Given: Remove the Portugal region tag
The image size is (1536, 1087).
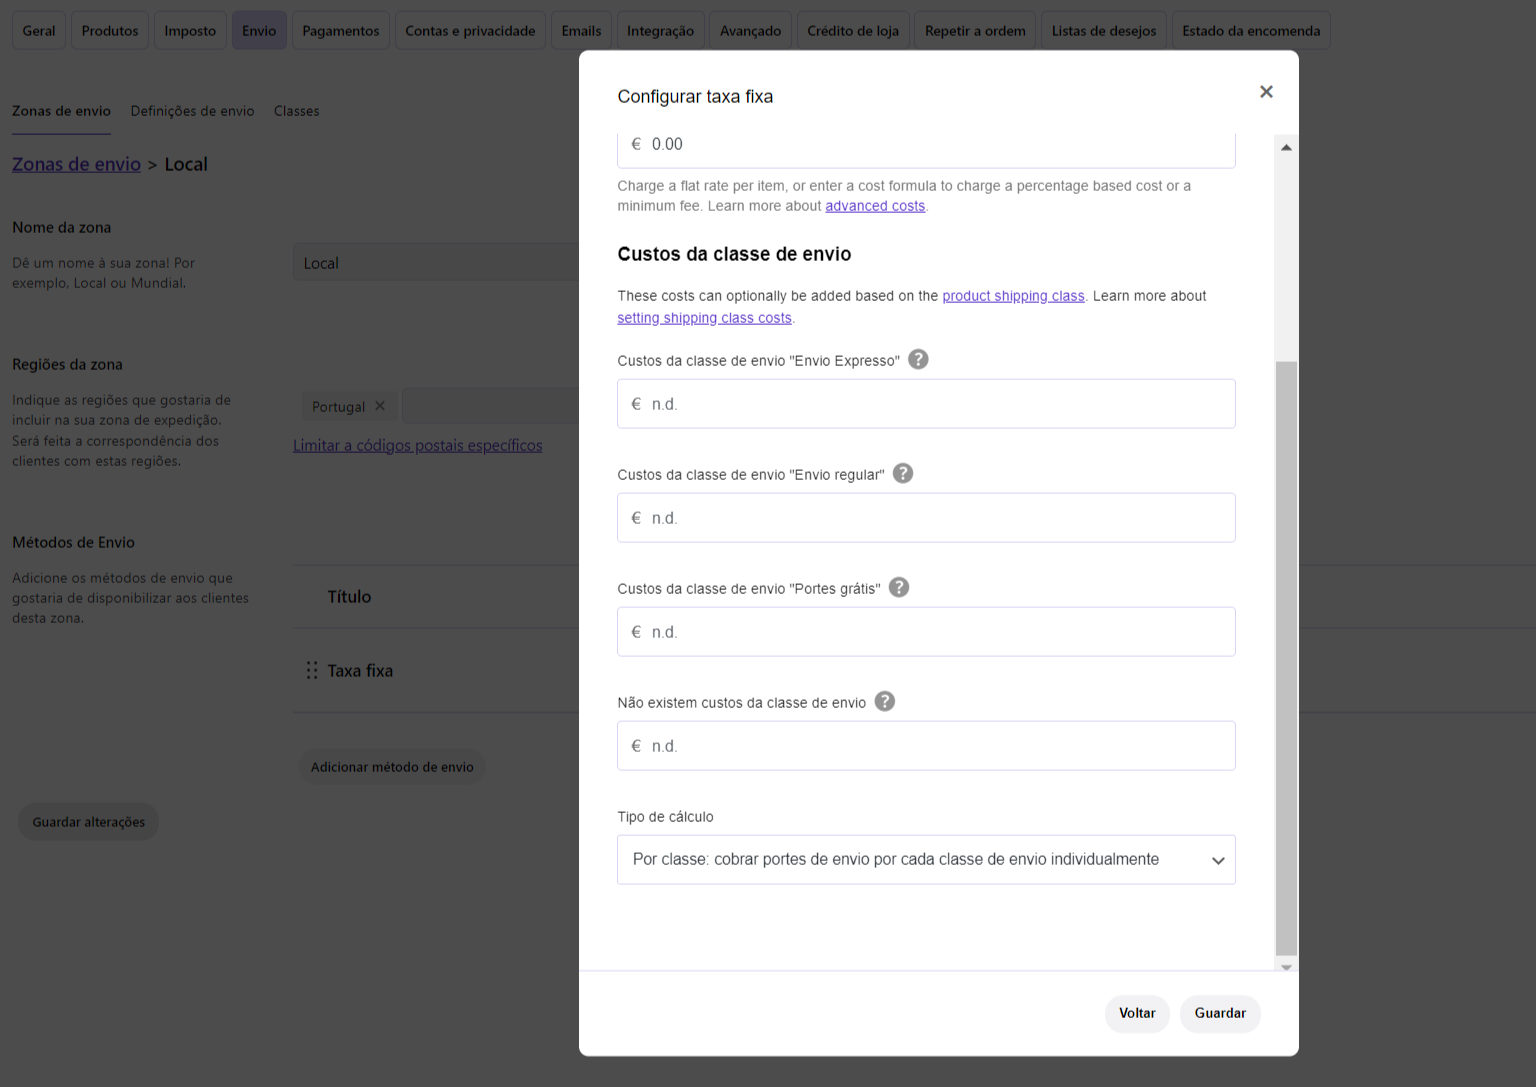Looking at the screenshot, I should pyautogui.click(x=380, y=406).
